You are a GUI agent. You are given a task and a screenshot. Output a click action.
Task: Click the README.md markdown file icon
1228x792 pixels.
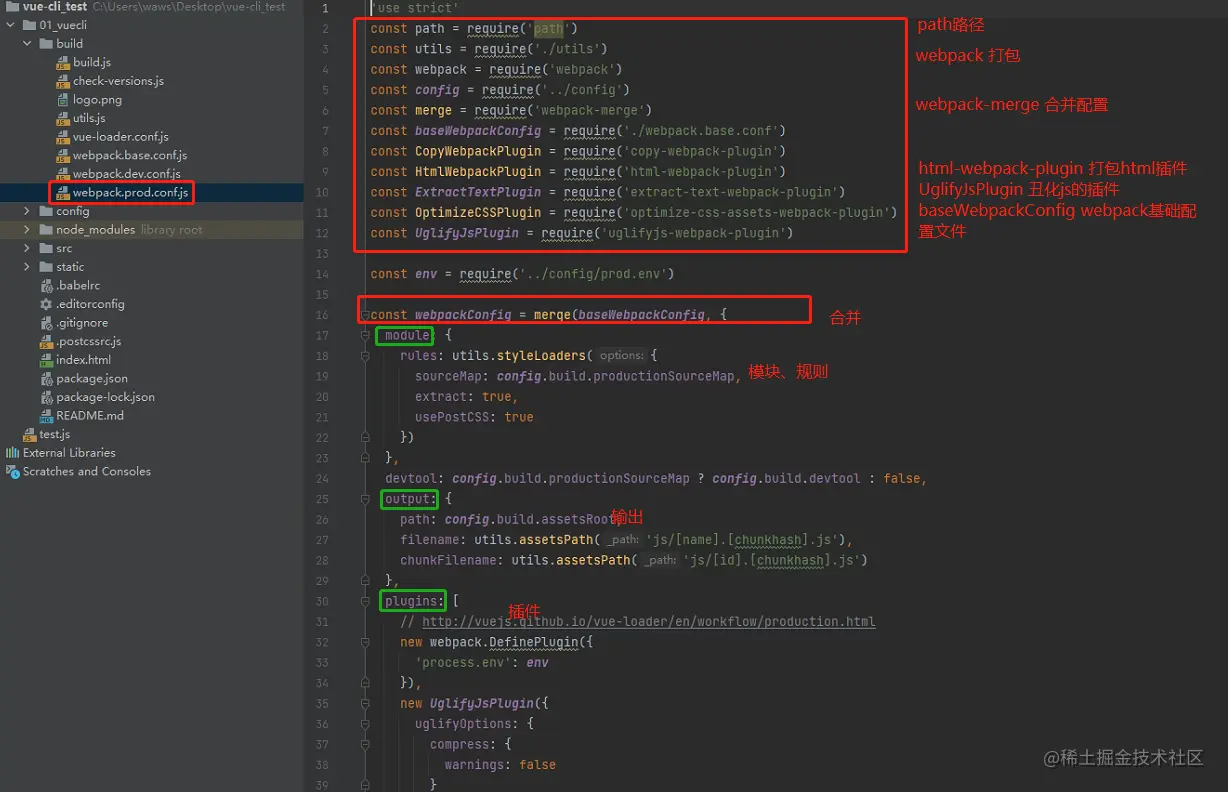[46, 416]
